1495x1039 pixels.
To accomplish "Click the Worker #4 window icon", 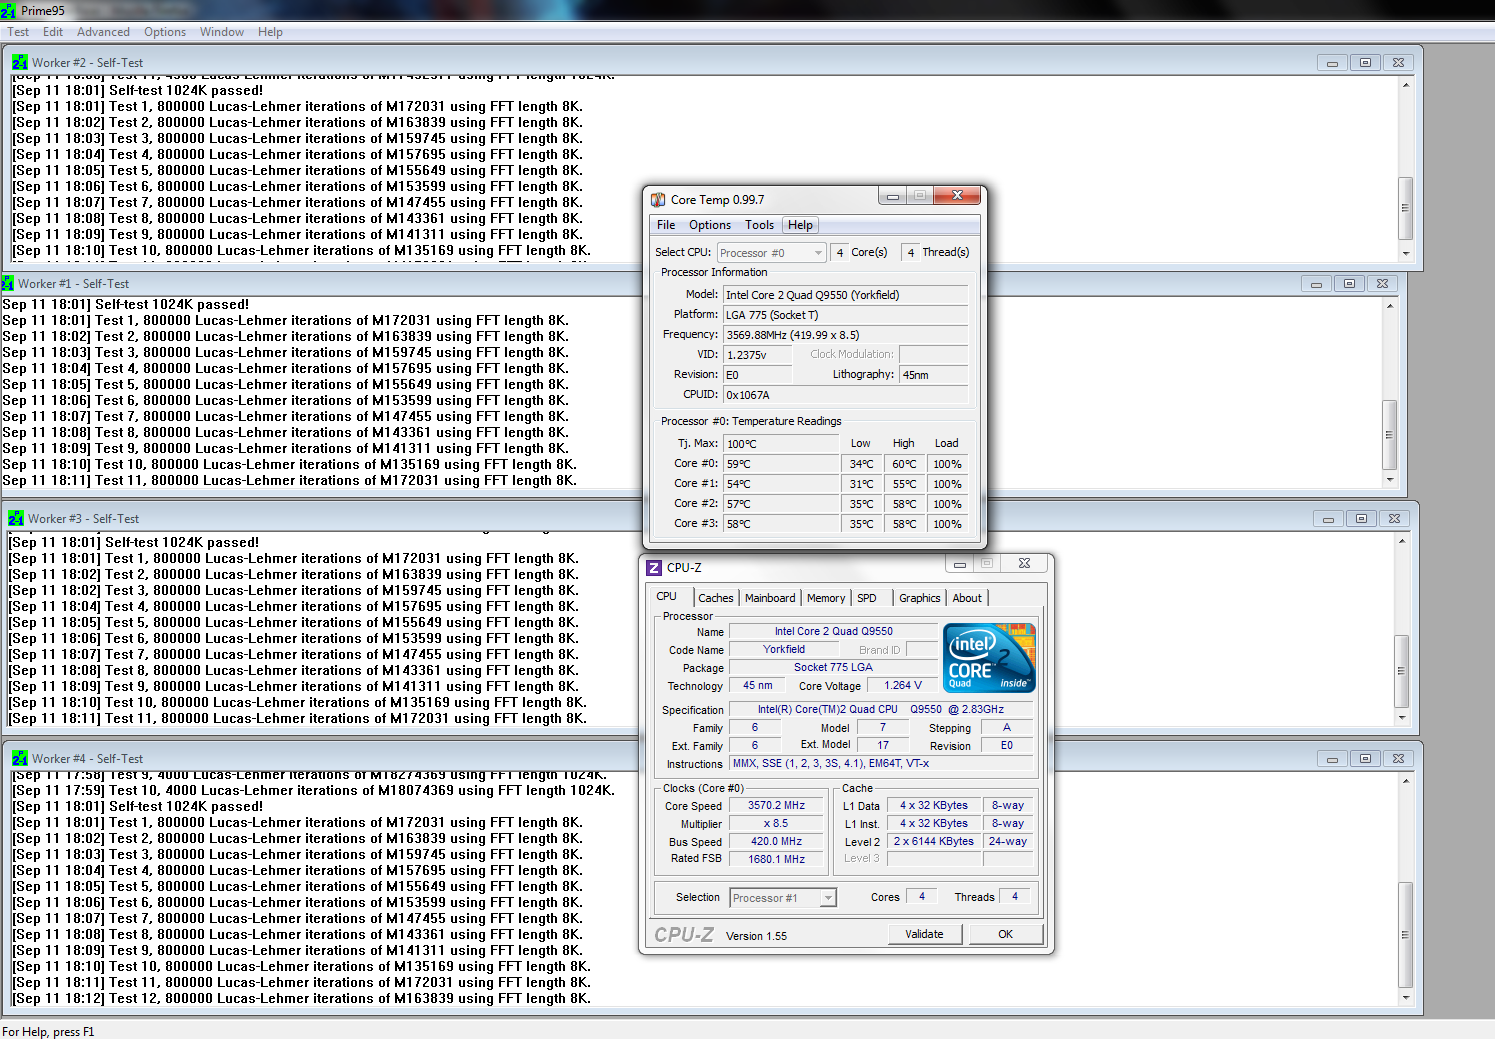I will (x=20, y=758).
